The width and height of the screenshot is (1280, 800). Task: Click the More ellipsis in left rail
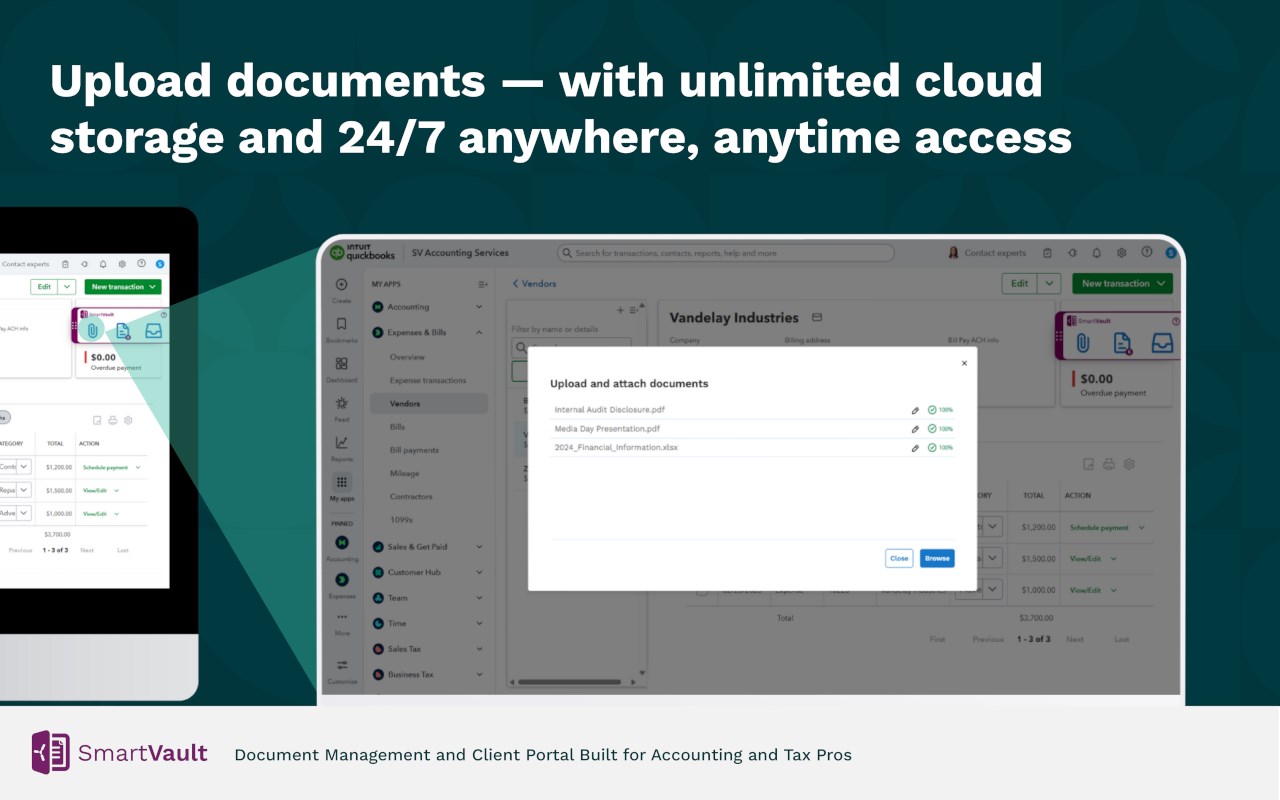[x=342, y=617]
